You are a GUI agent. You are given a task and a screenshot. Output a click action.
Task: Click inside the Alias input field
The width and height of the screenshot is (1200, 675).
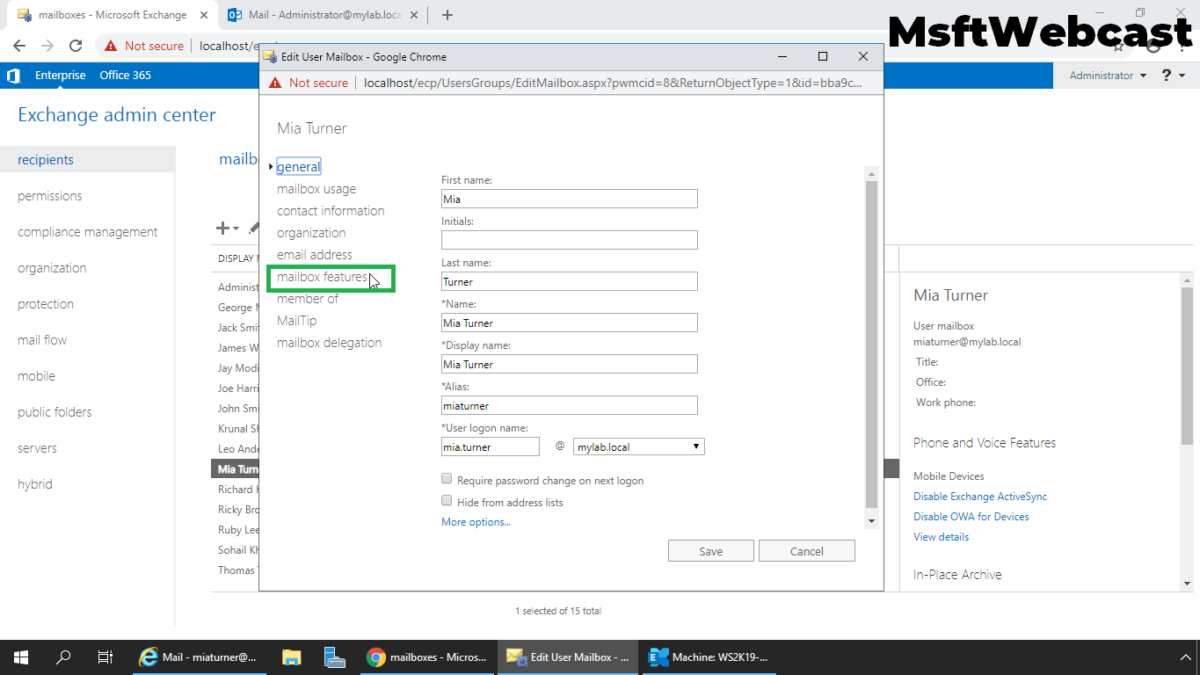[x=569, y=405]
